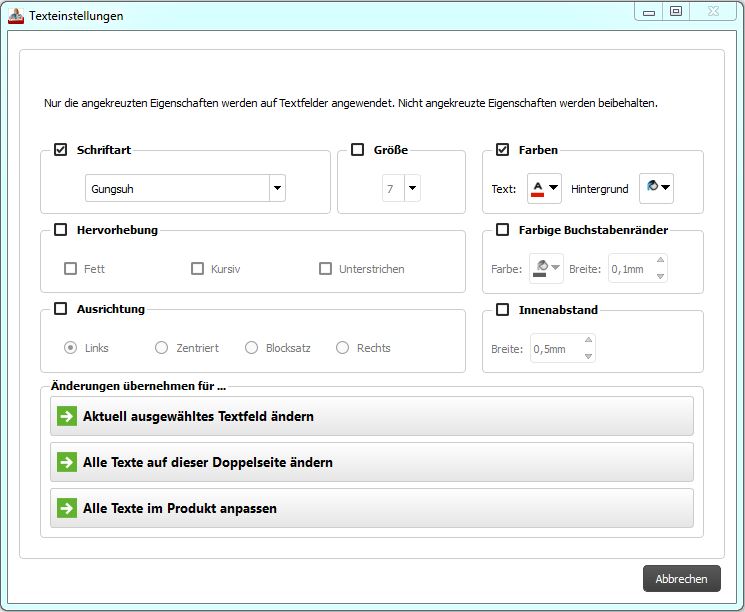Click green arrow beside Aktuell ausgewähltes Textfeld
The width and height of the screenshot is (745, 612).
(x=67, y=416)
